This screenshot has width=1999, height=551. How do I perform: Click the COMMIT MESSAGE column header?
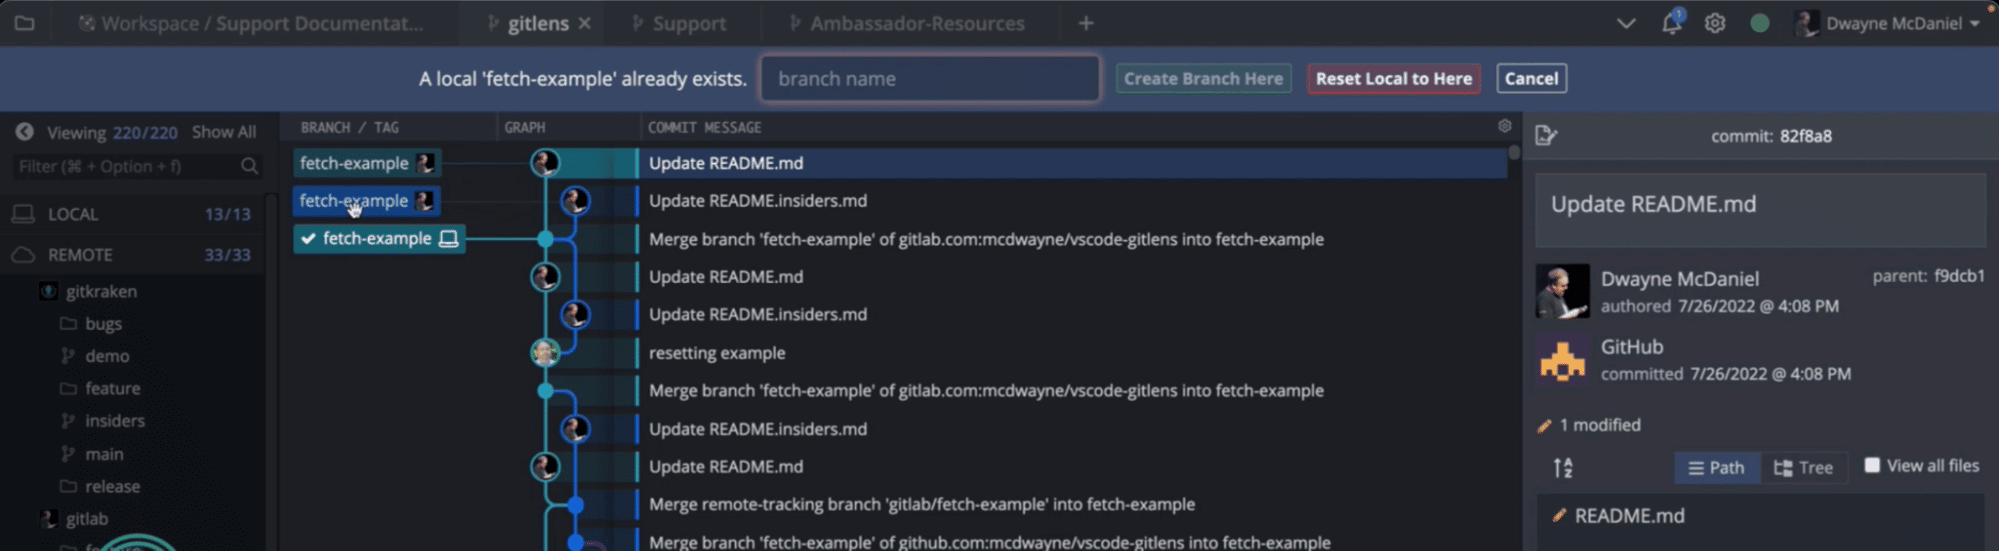[704, 127]
